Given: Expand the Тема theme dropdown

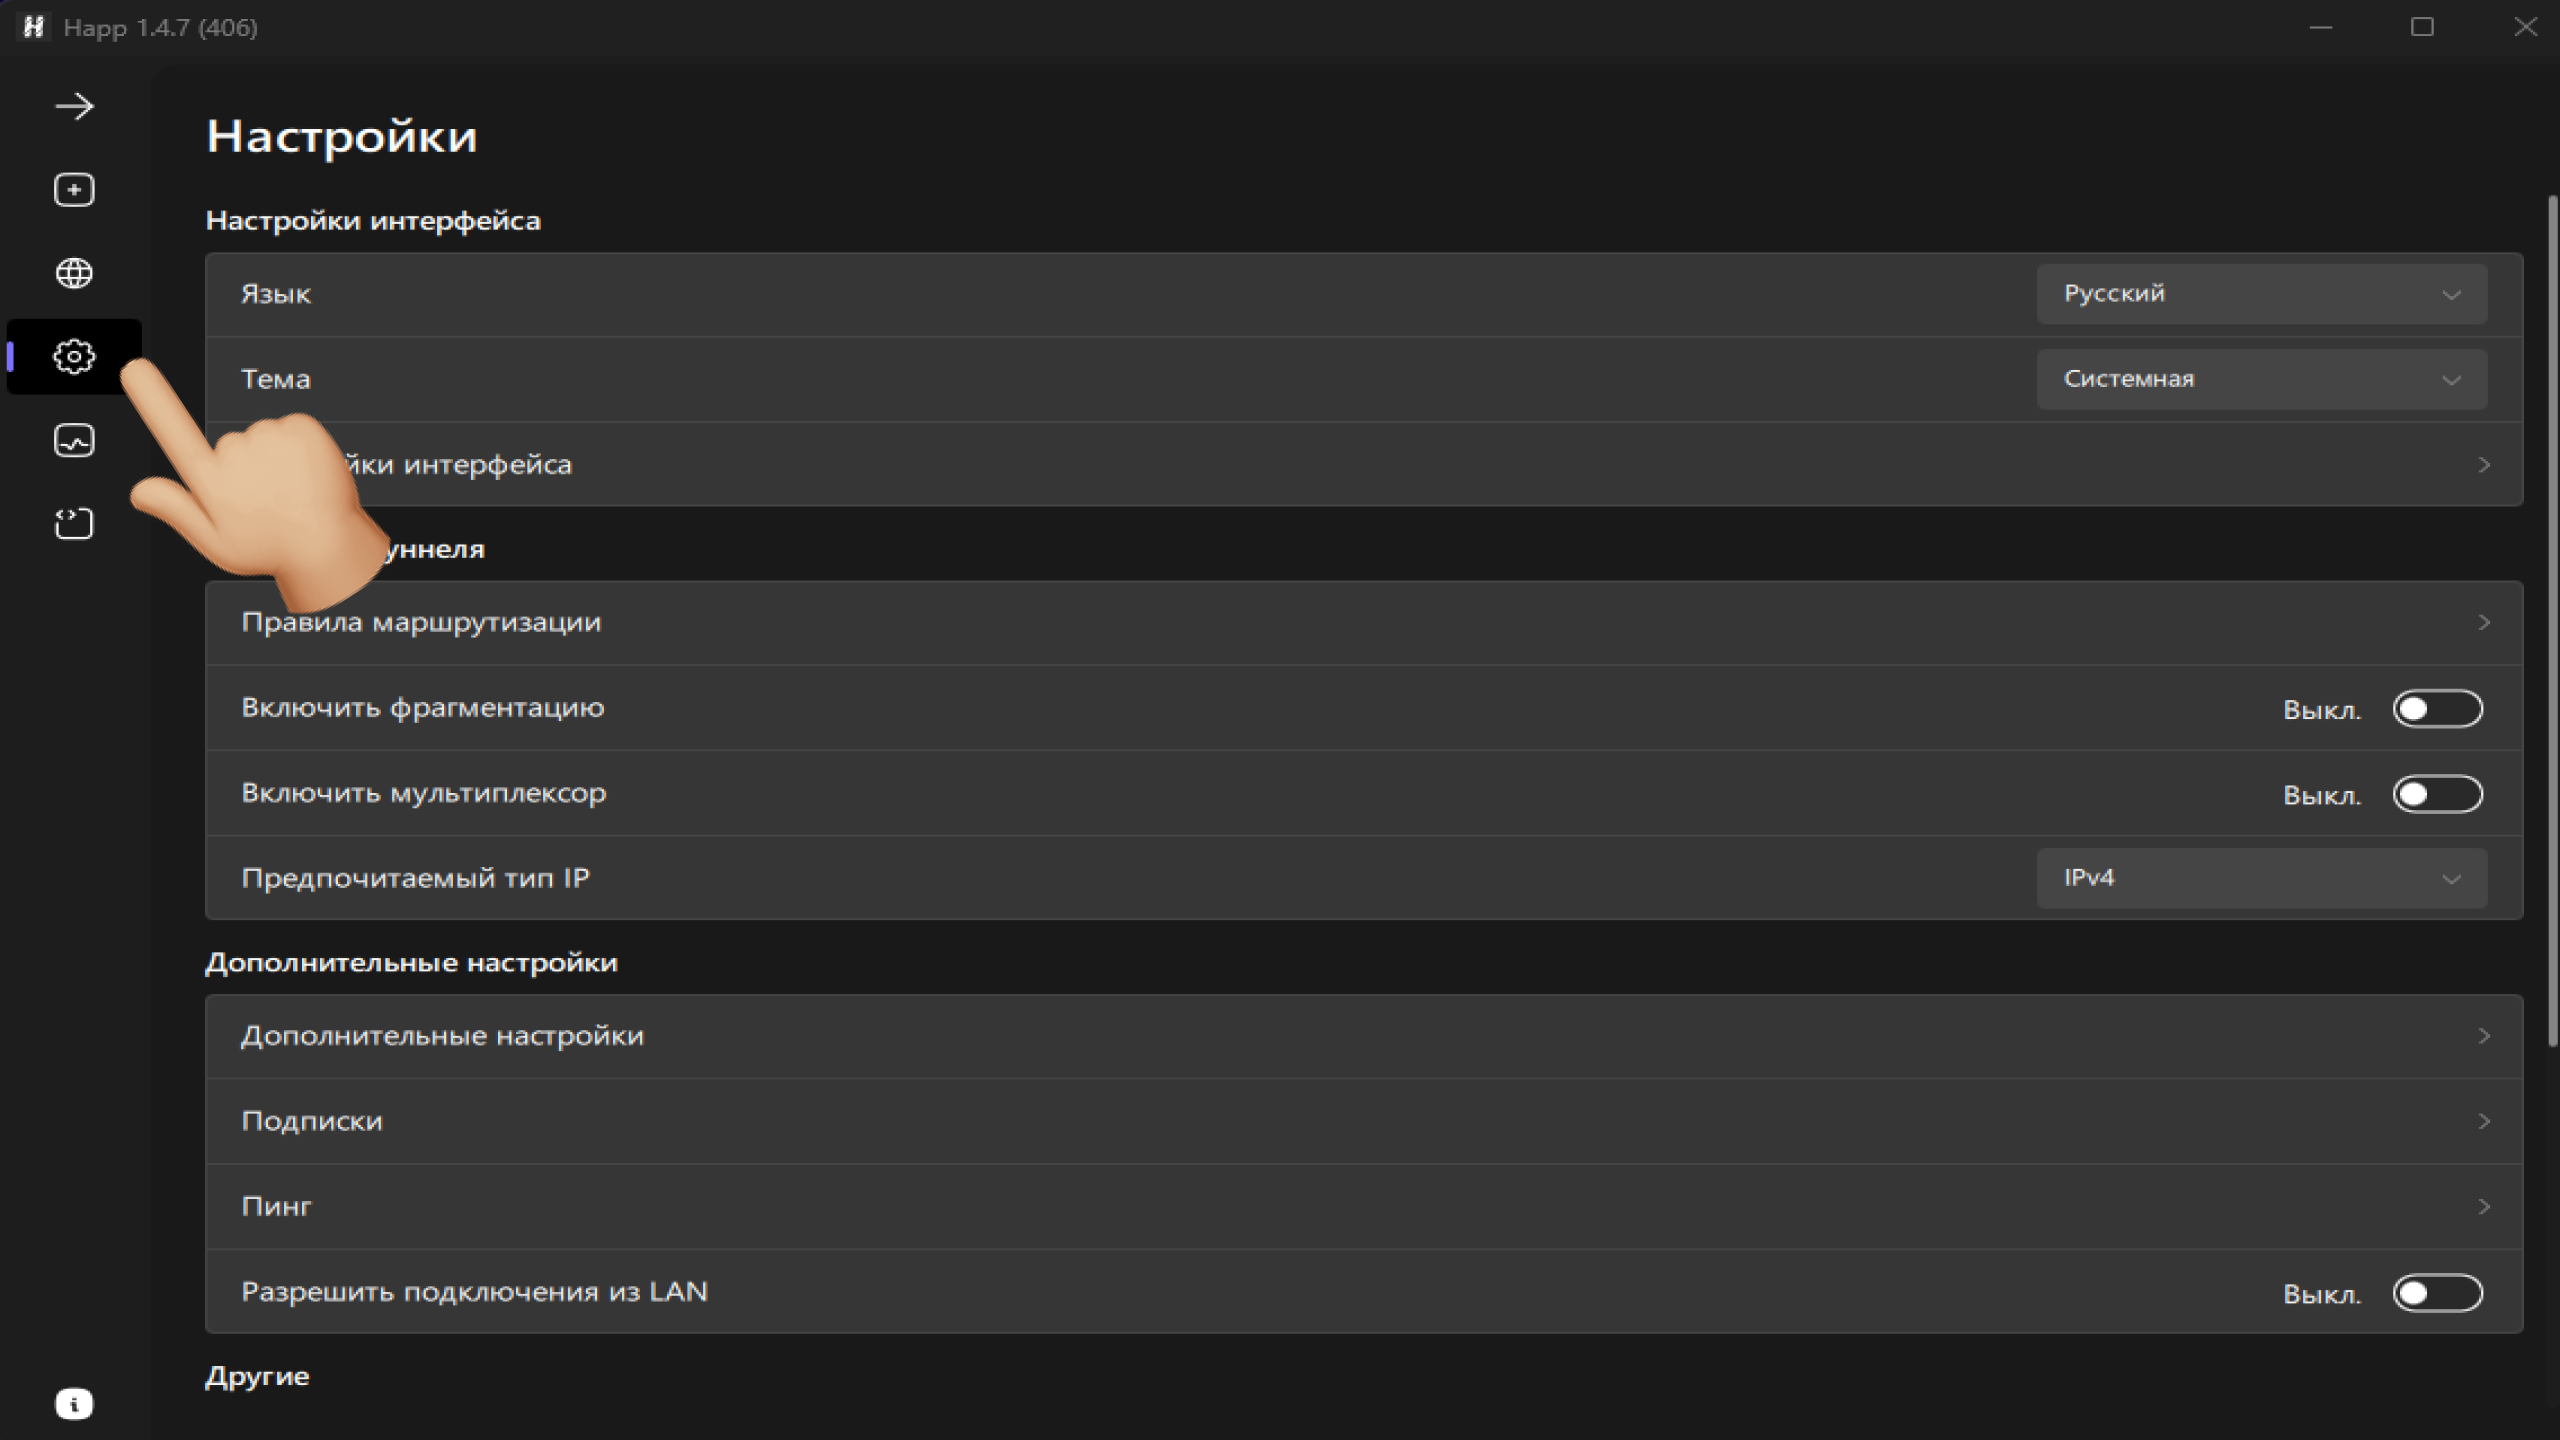Looking at the screenshot, I should coord(2261,379).
